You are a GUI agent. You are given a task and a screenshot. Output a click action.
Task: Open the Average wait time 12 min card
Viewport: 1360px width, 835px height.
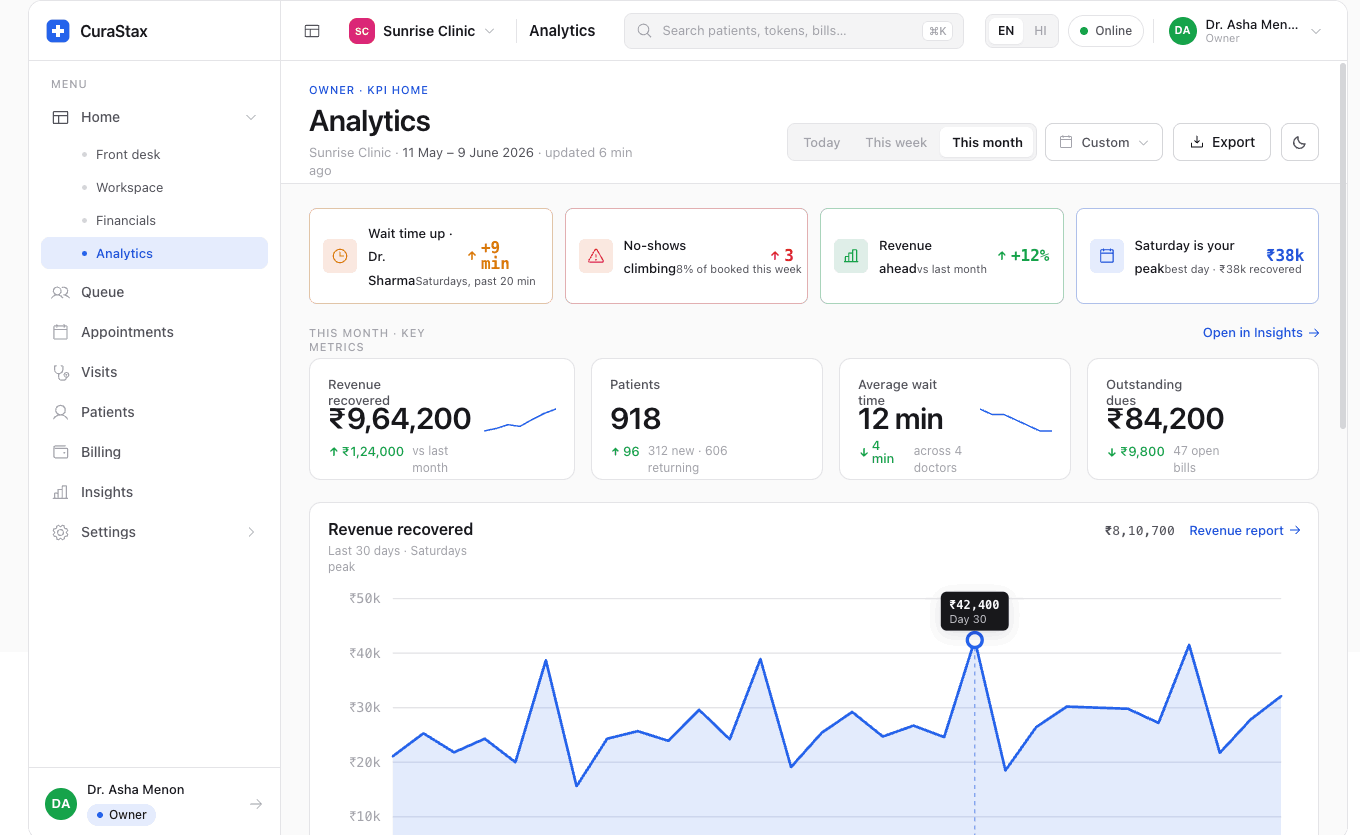click(955, 419)
